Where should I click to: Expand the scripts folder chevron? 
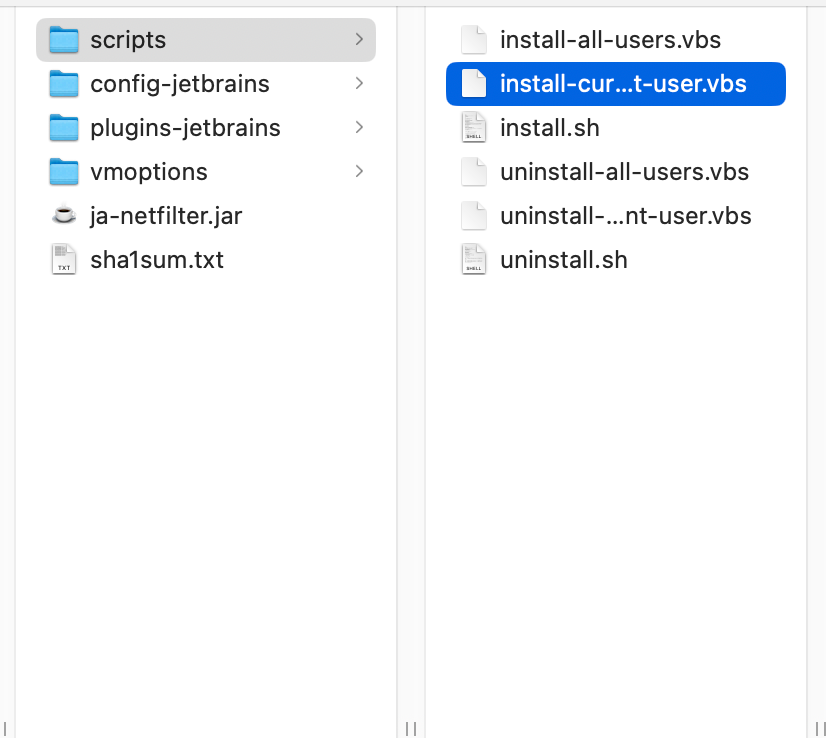click(x=359, y=40)
